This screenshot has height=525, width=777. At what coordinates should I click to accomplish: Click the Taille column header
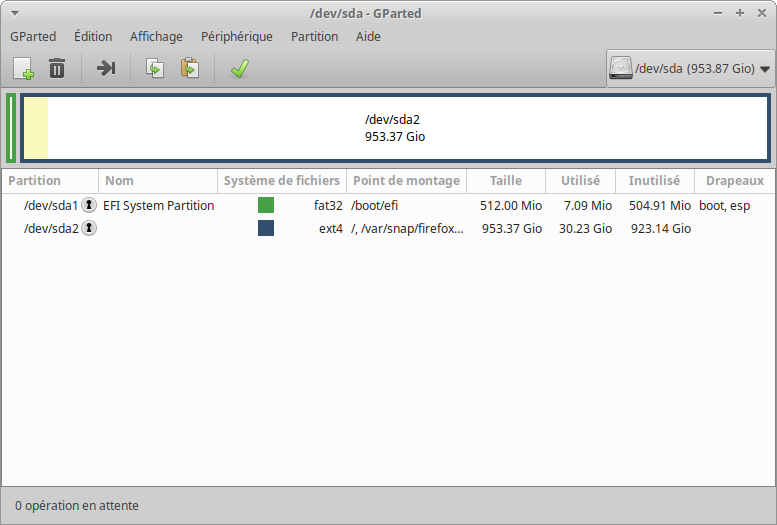coord(506,181)
